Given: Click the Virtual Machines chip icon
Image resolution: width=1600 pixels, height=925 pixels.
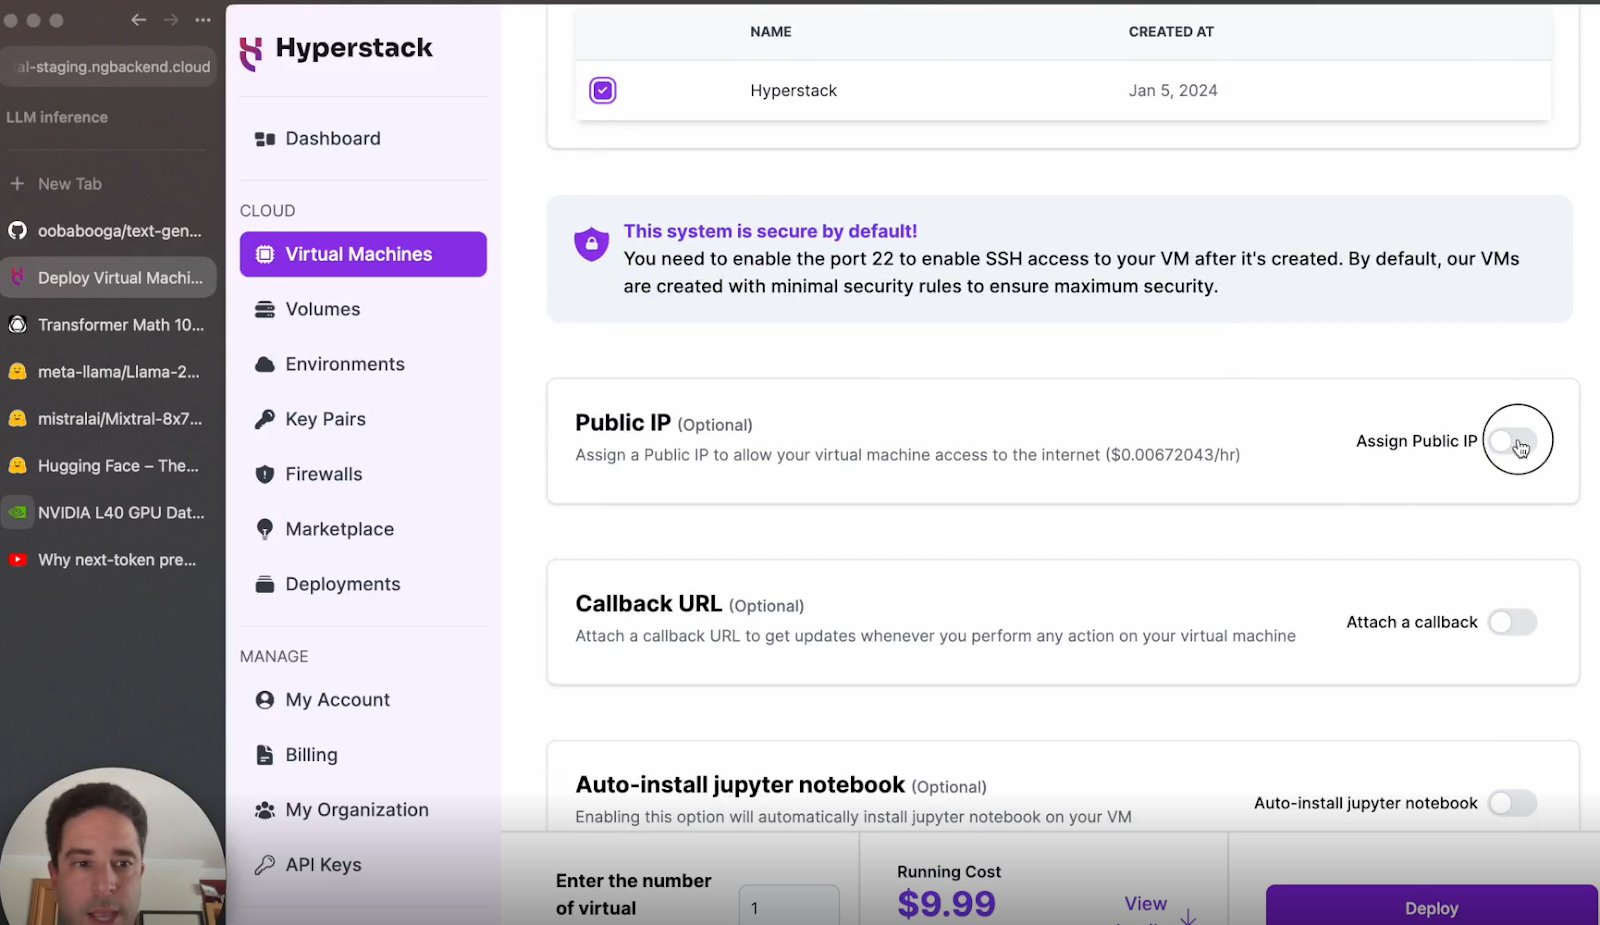Looking at the screenshot, I should [x=265, y=254].
